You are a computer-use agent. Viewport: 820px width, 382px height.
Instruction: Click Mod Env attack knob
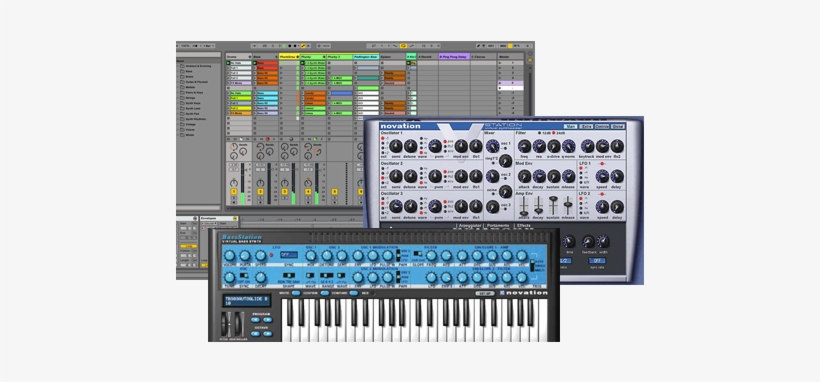pyautogui.click(x=524, y=176)
